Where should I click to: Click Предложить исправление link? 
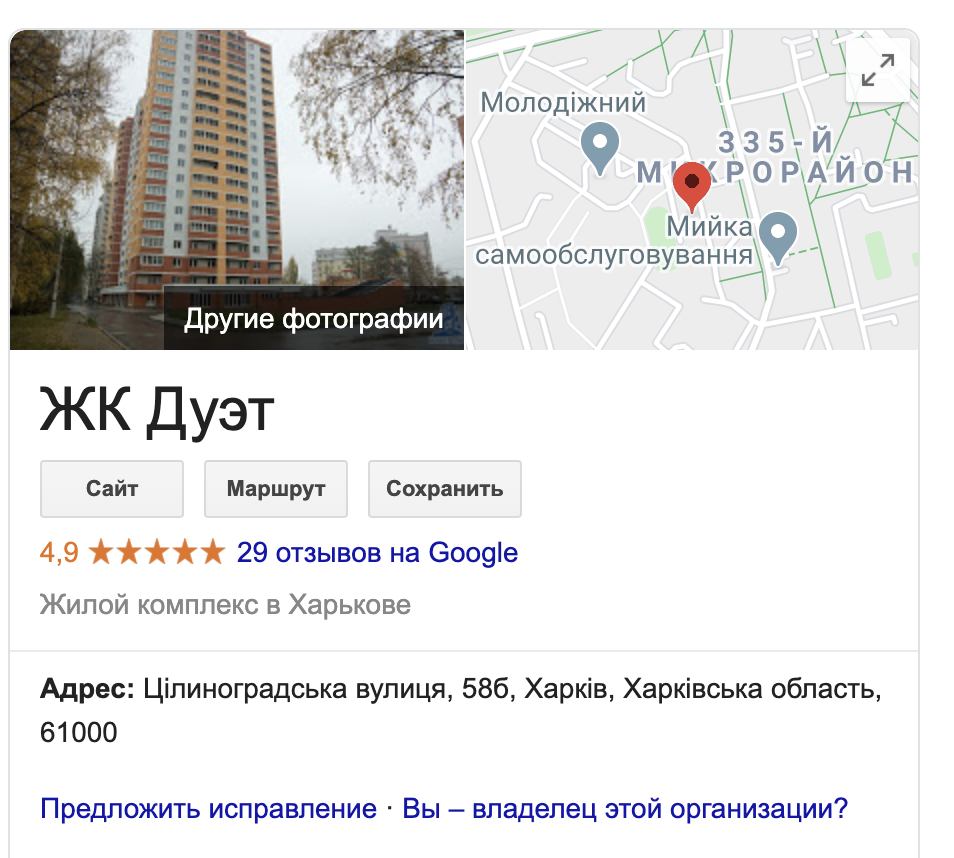208,809
